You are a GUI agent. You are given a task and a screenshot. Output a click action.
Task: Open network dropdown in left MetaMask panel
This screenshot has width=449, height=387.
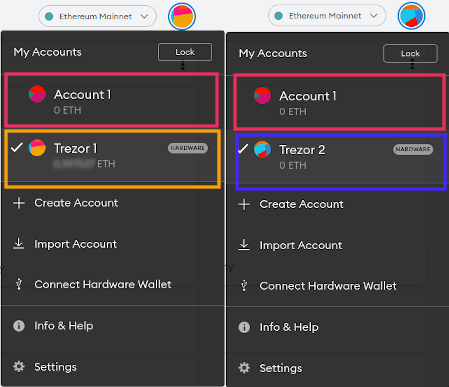click(x=97, y=16)
